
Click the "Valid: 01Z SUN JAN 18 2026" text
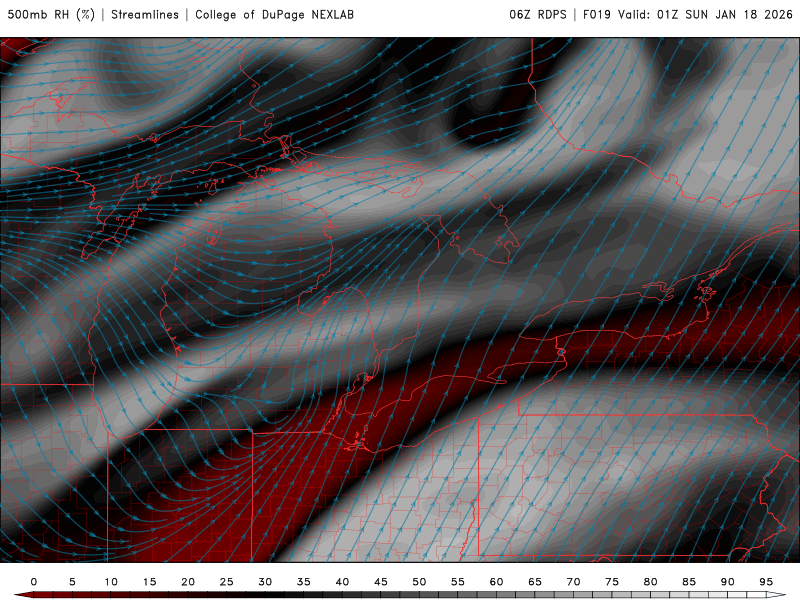[706, 15]
